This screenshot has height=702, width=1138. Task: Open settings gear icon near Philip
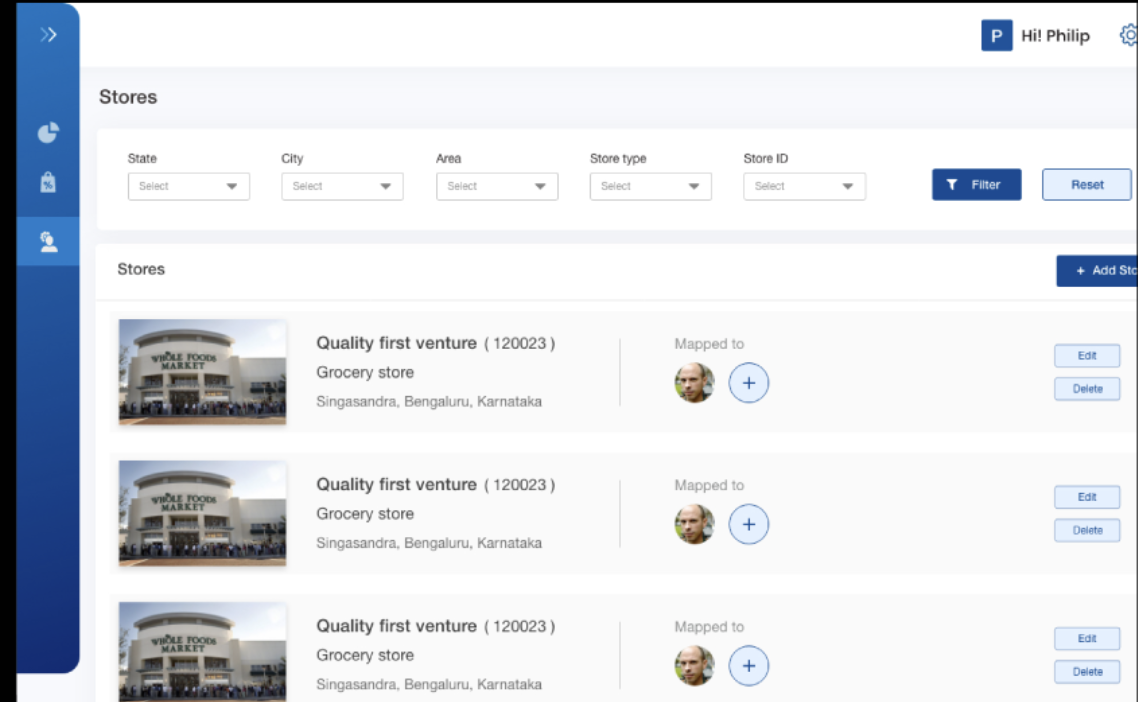1129,35
